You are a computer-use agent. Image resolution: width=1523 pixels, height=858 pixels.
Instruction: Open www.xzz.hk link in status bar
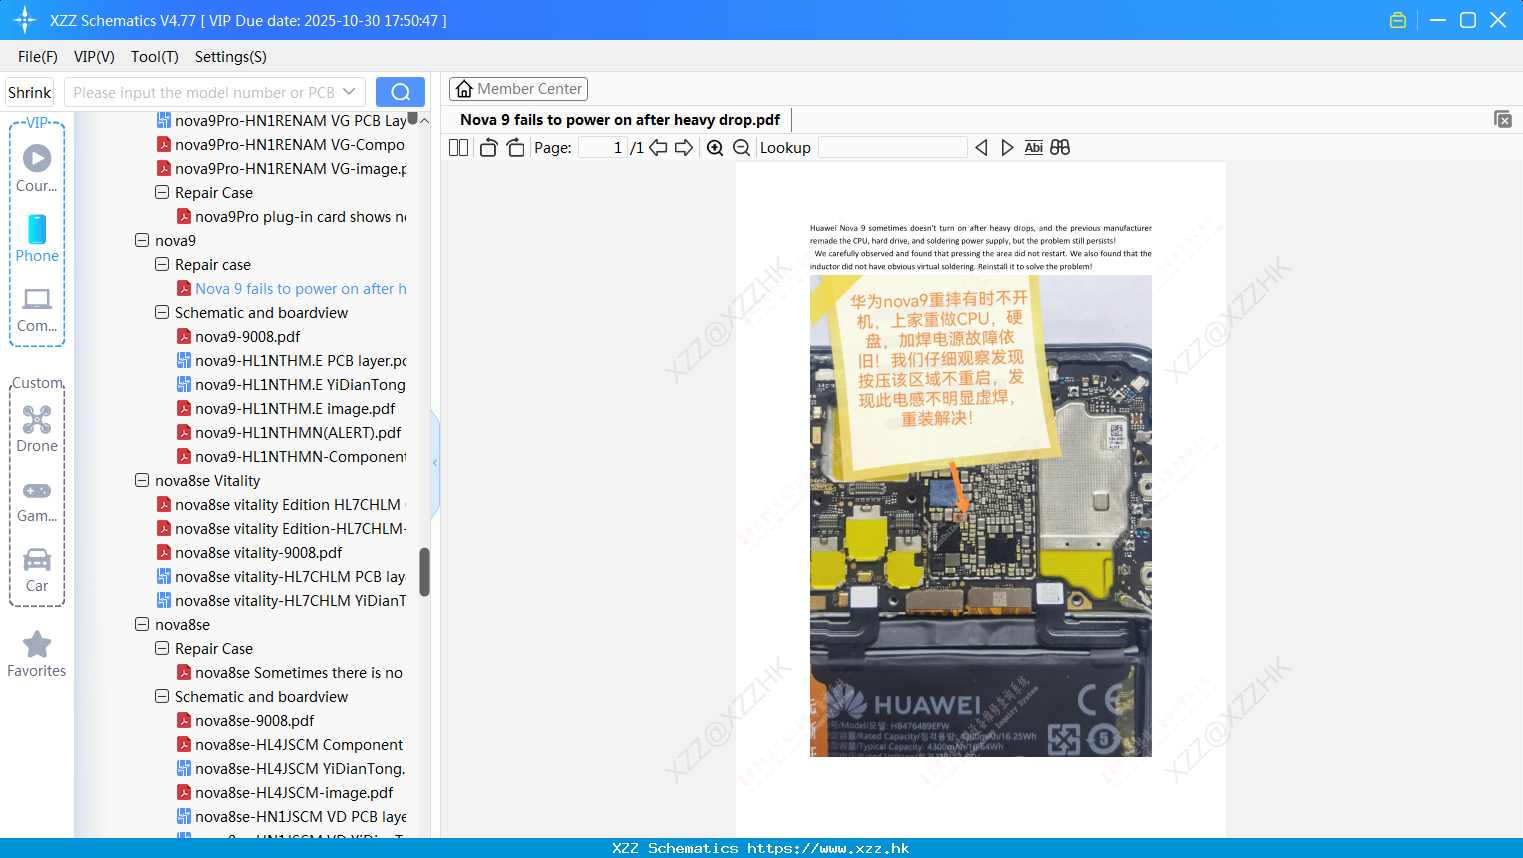click(x=828, y=848)
